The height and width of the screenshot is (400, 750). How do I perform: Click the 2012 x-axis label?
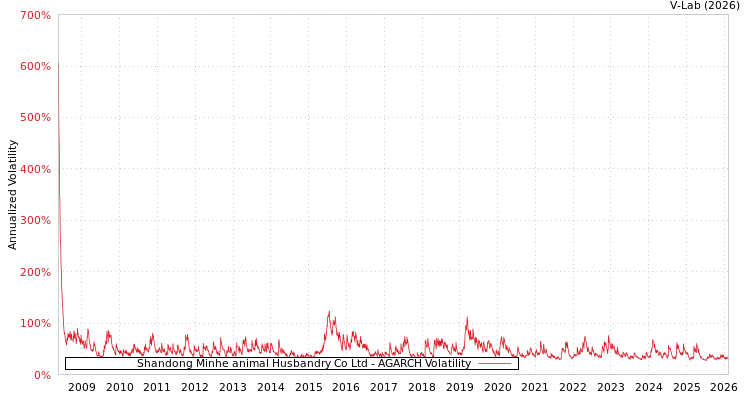click(195, 387)
